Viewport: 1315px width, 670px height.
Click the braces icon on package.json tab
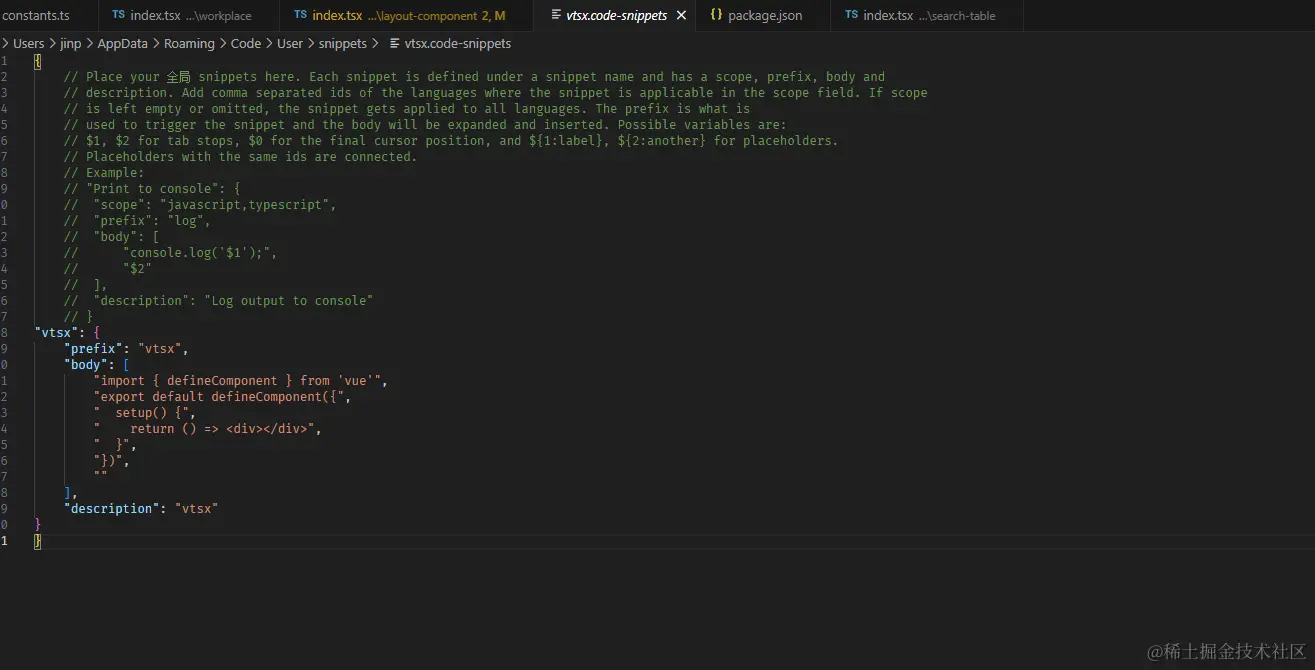coord(716,15)
